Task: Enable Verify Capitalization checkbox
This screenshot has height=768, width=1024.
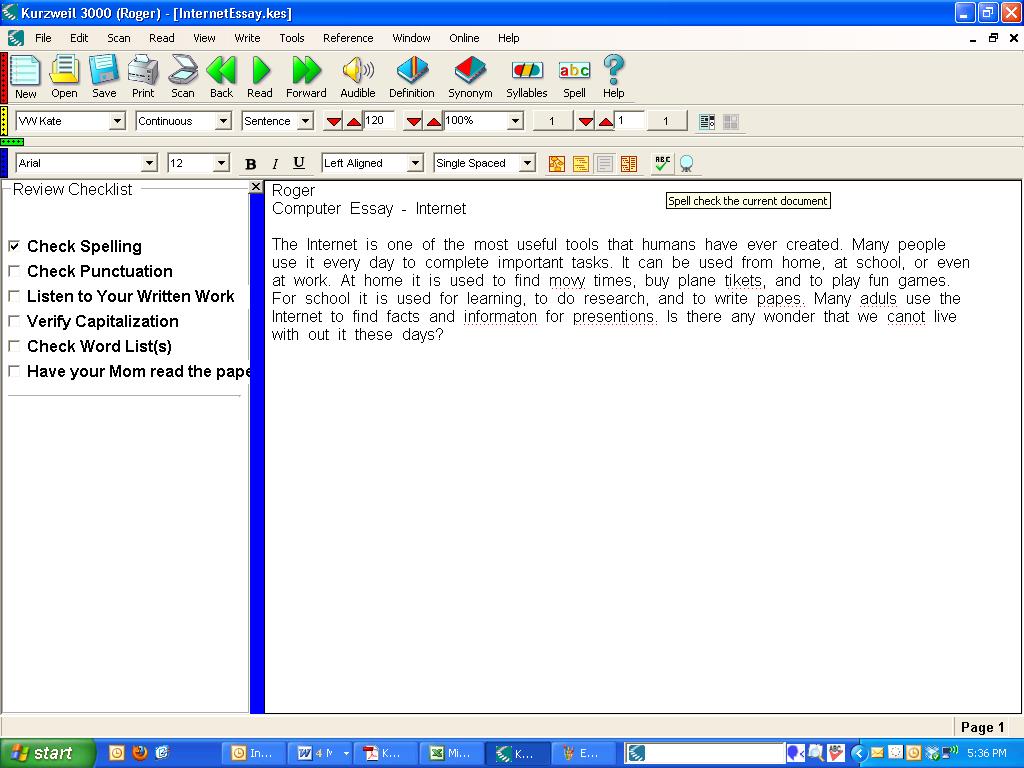Action: click(x=14, y=321)
